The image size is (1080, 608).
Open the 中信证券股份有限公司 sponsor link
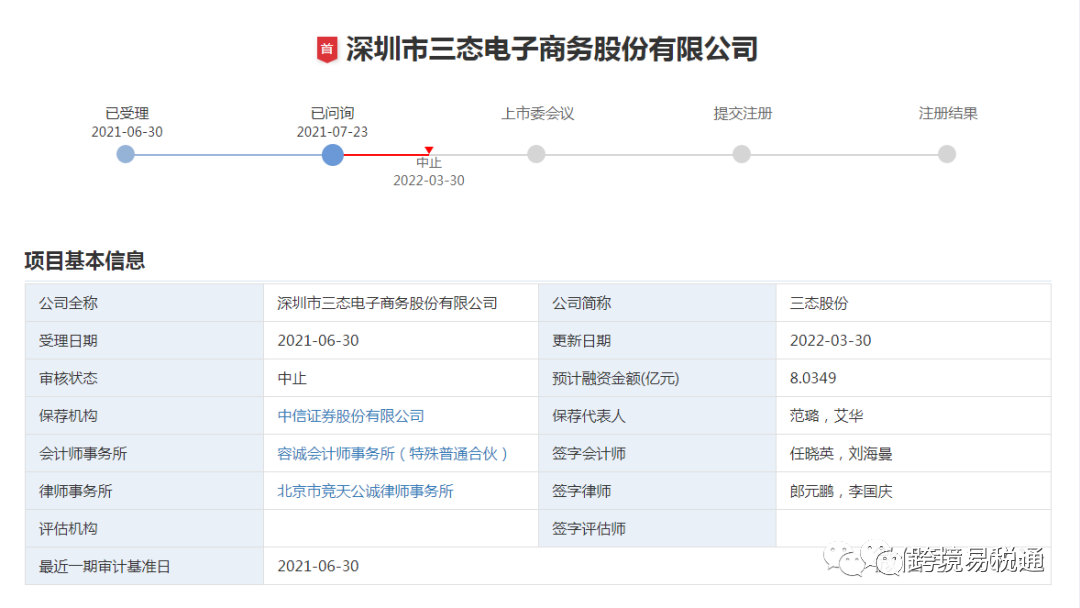point(351,416)
